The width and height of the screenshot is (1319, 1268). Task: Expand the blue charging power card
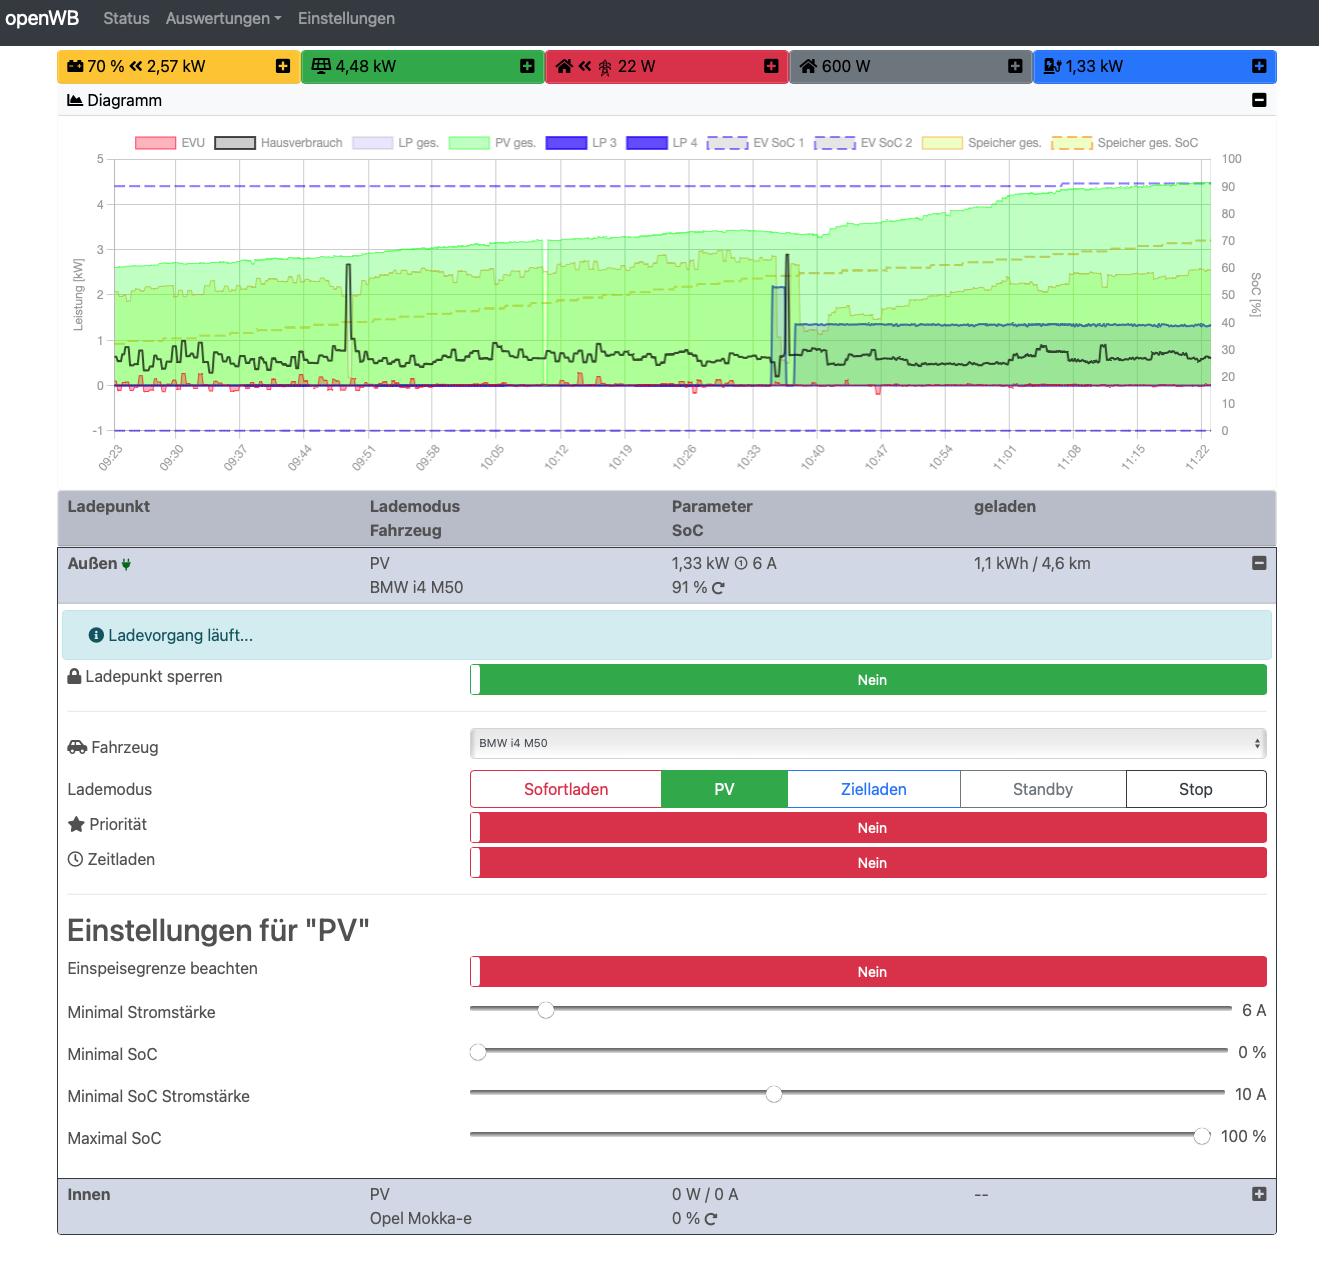[x=1259, y=66]
